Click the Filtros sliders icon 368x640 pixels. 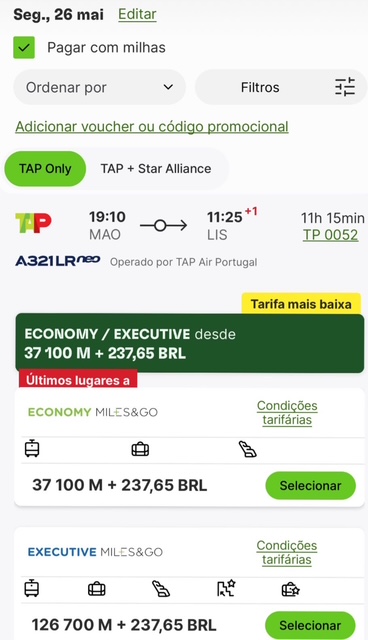tap(345, 87)
